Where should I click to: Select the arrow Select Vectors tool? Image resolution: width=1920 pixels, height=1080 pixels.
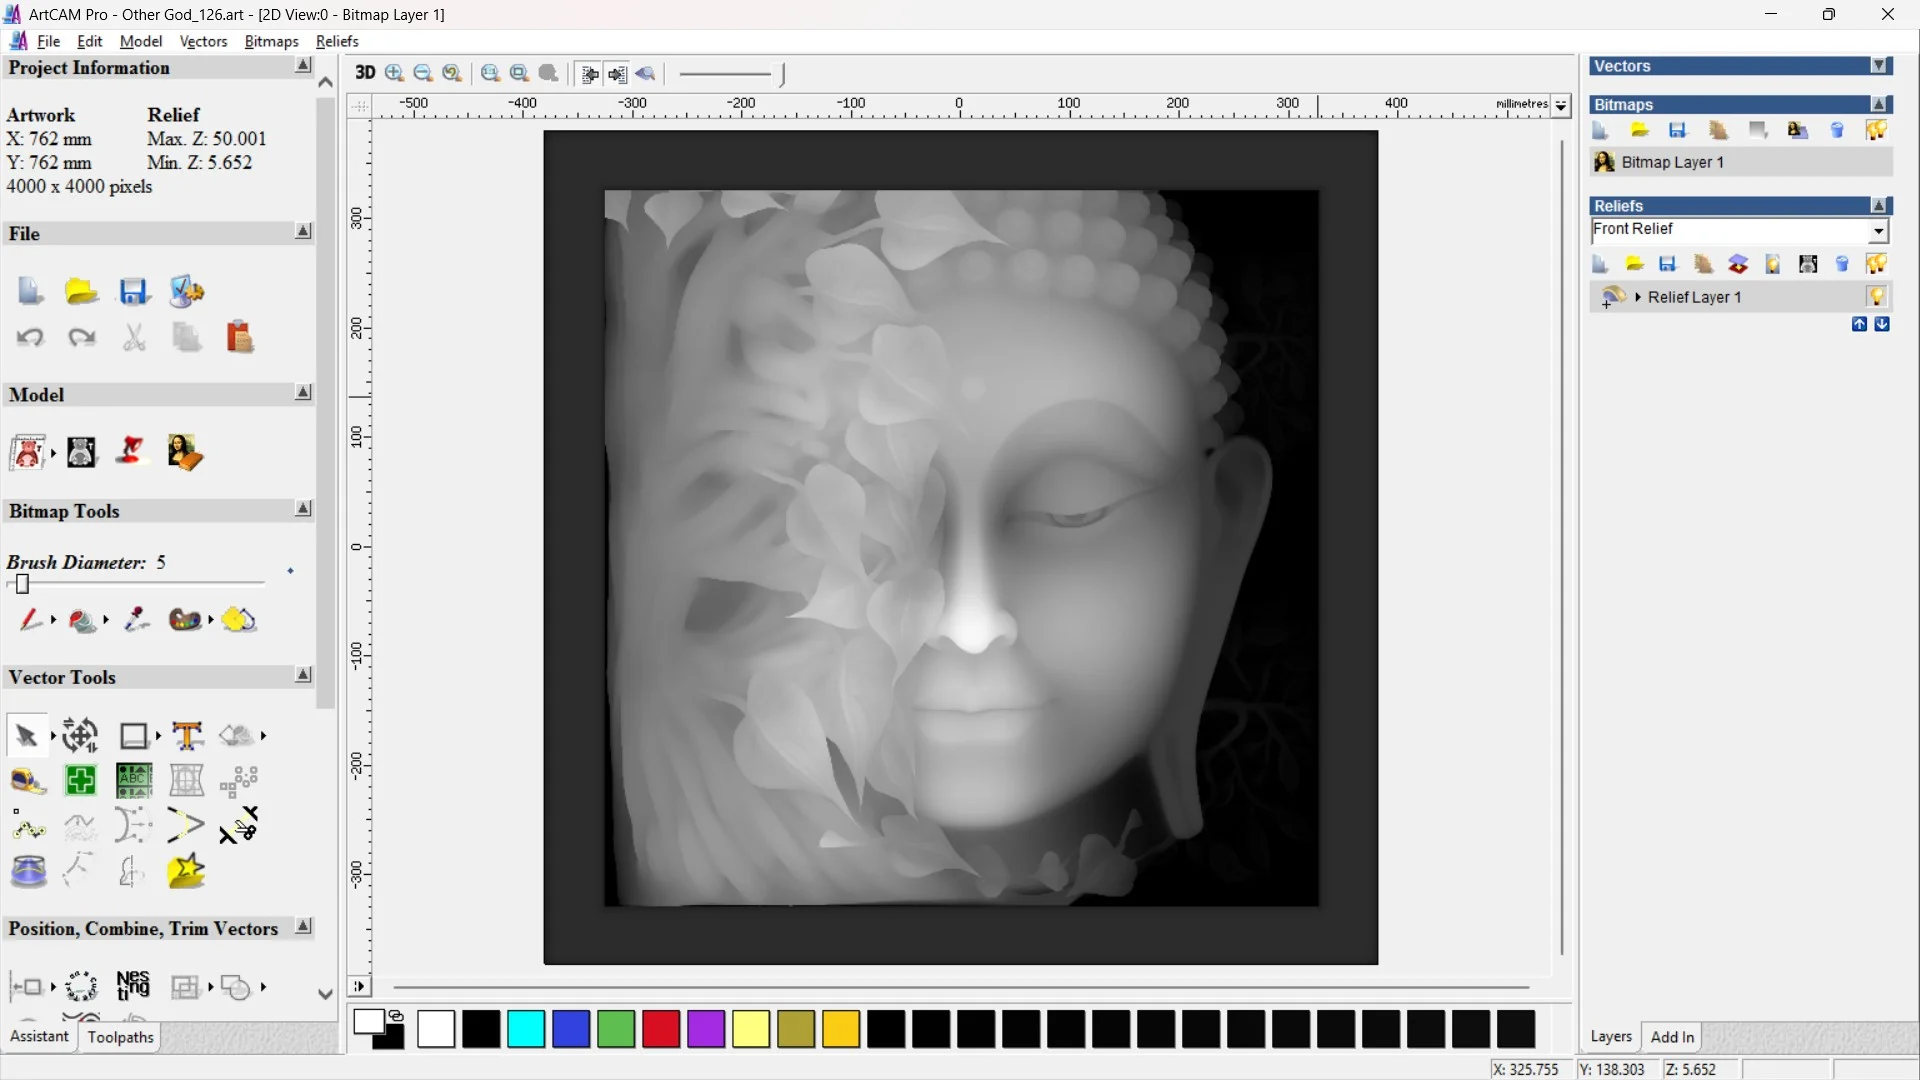click(x=26, y=736)
